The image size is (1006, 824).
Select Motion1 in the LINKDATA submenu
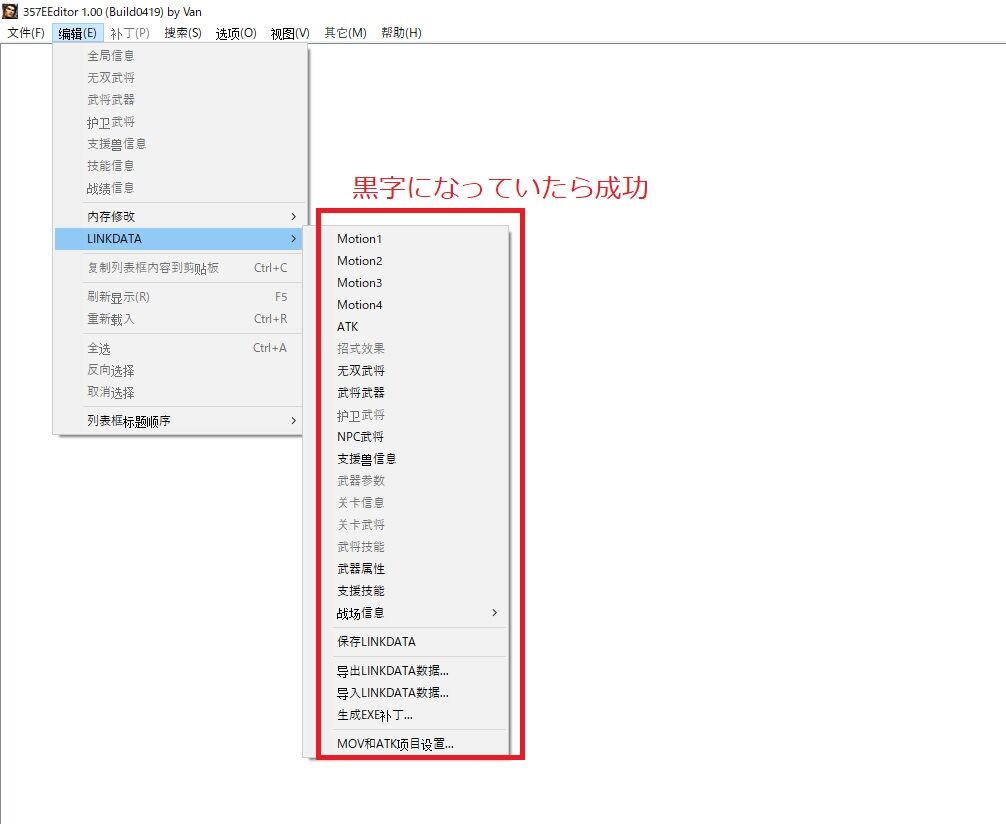point(361,238)
